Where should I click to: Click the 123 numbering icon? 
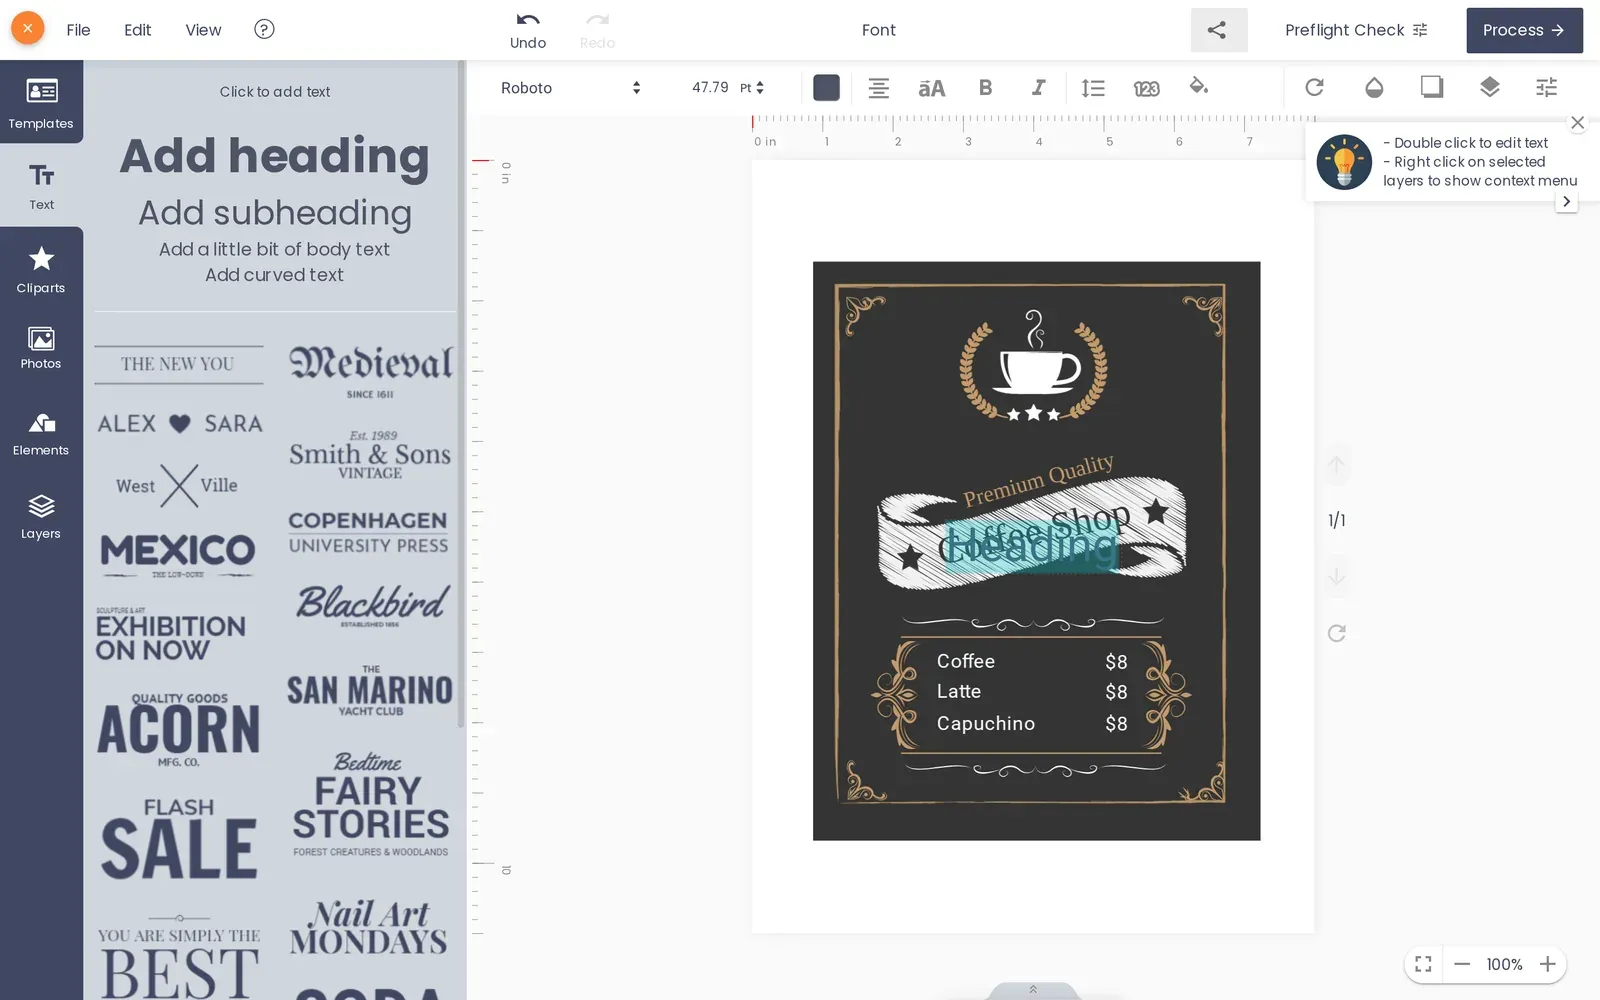pyautogui.click(x=1146, y=88)
